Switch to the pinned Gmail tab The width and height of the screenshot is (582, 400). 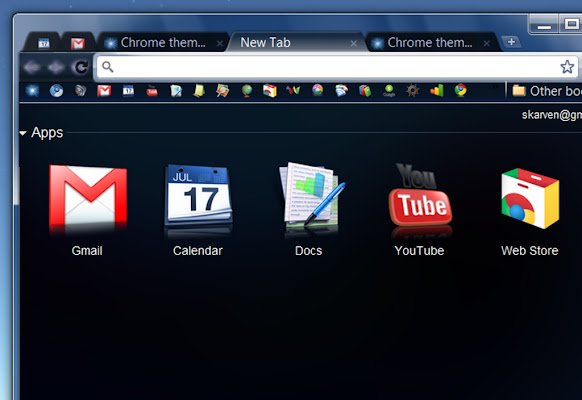(x=78, y=43)
